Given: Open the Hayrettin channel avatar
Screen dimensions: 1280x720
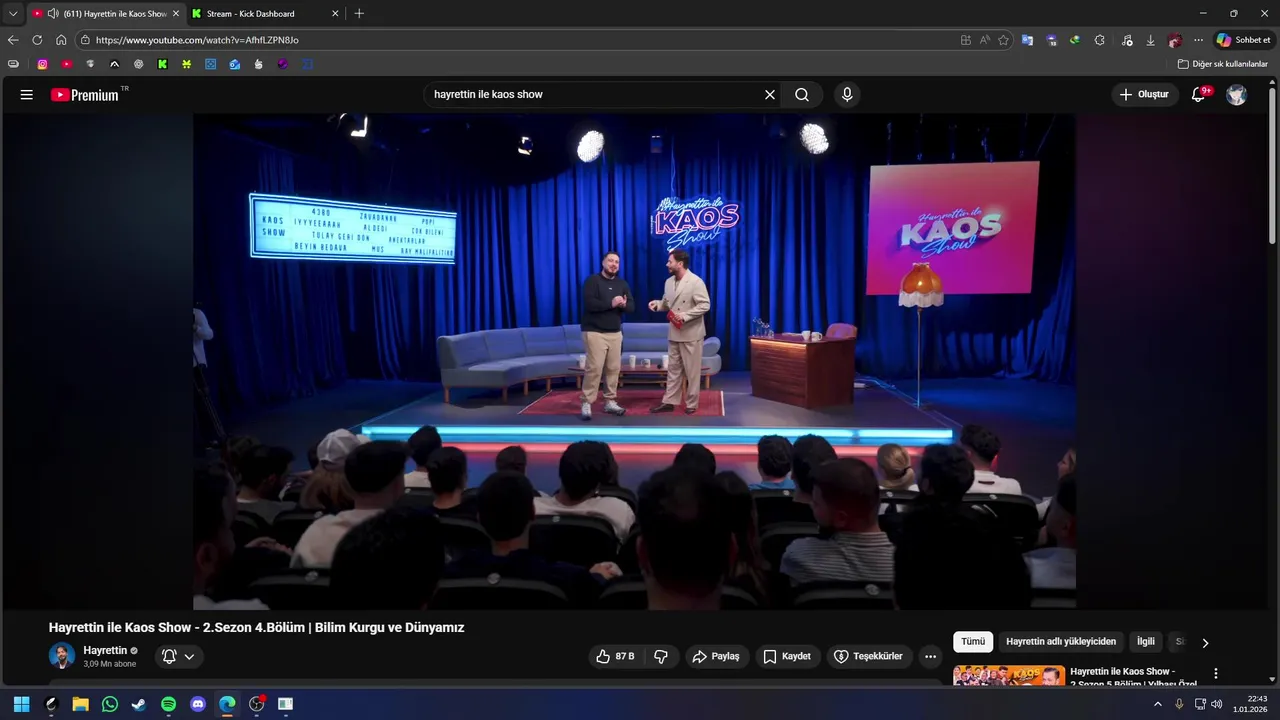Looking at the screenshot, I should (62, 656).
